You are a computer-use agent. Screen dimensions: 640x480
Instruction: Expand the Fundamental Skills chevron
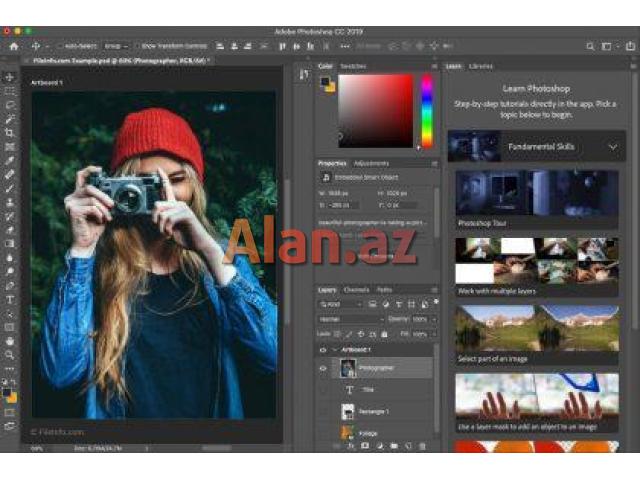613,147
